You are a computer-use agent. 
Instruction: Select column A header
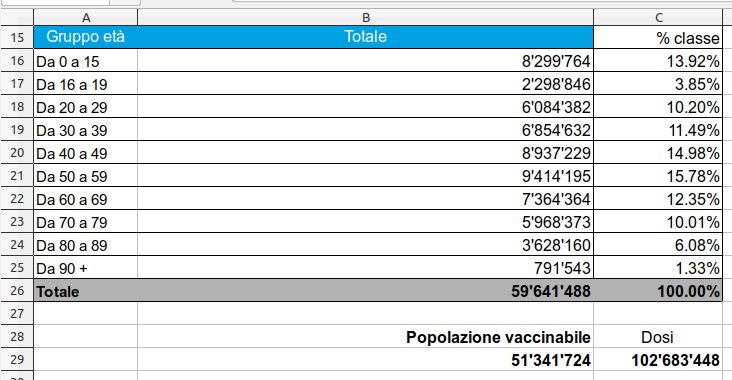coord(85,18)
